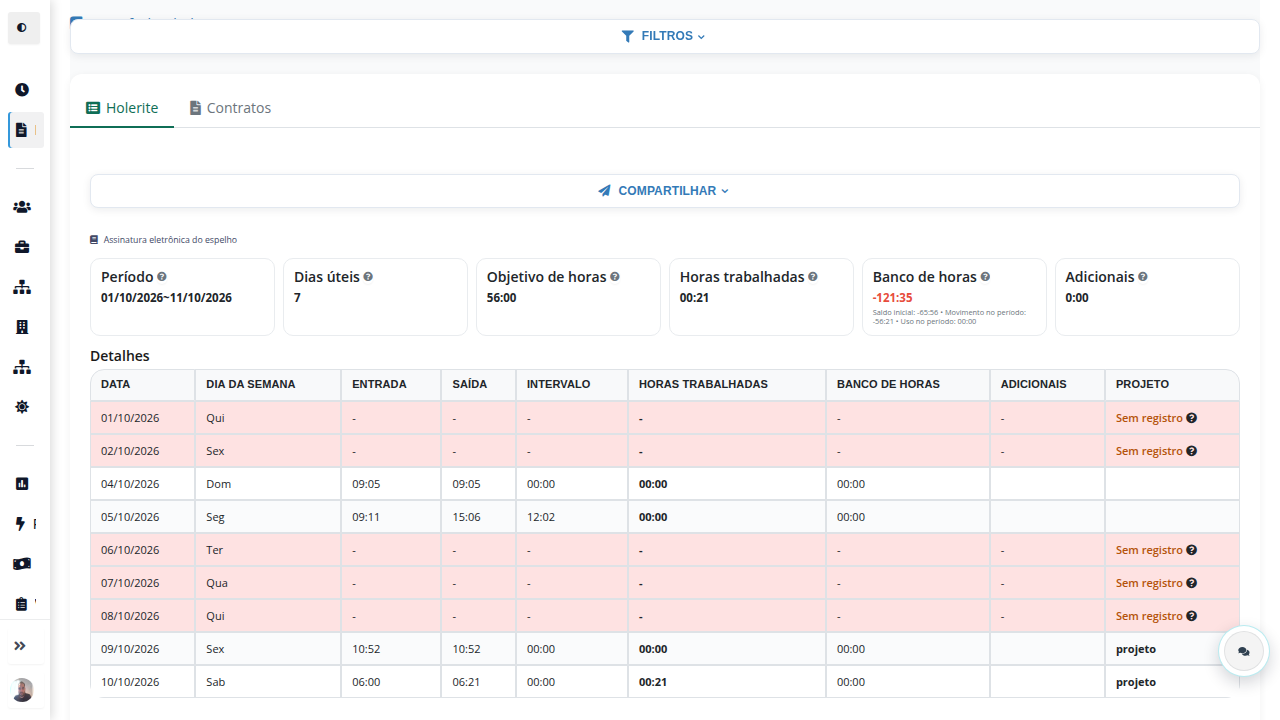
Task: Open the user profile avatar
Action: [22, 690]
